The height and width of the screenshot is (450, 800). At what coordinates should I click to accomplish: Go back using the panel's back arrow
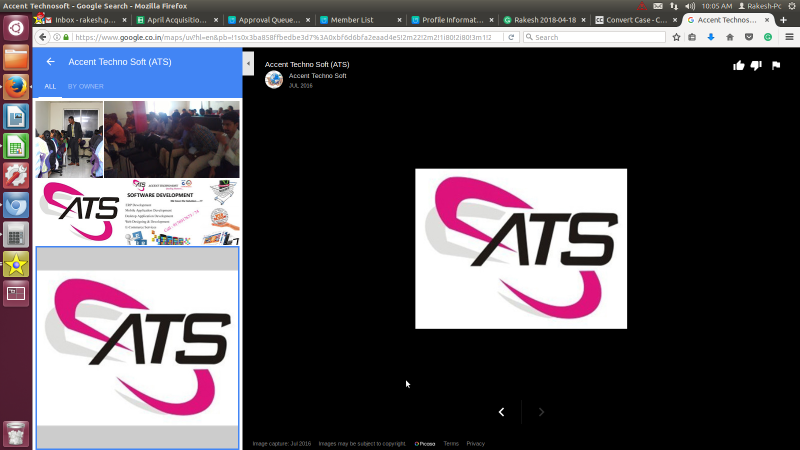pos(50,62)
